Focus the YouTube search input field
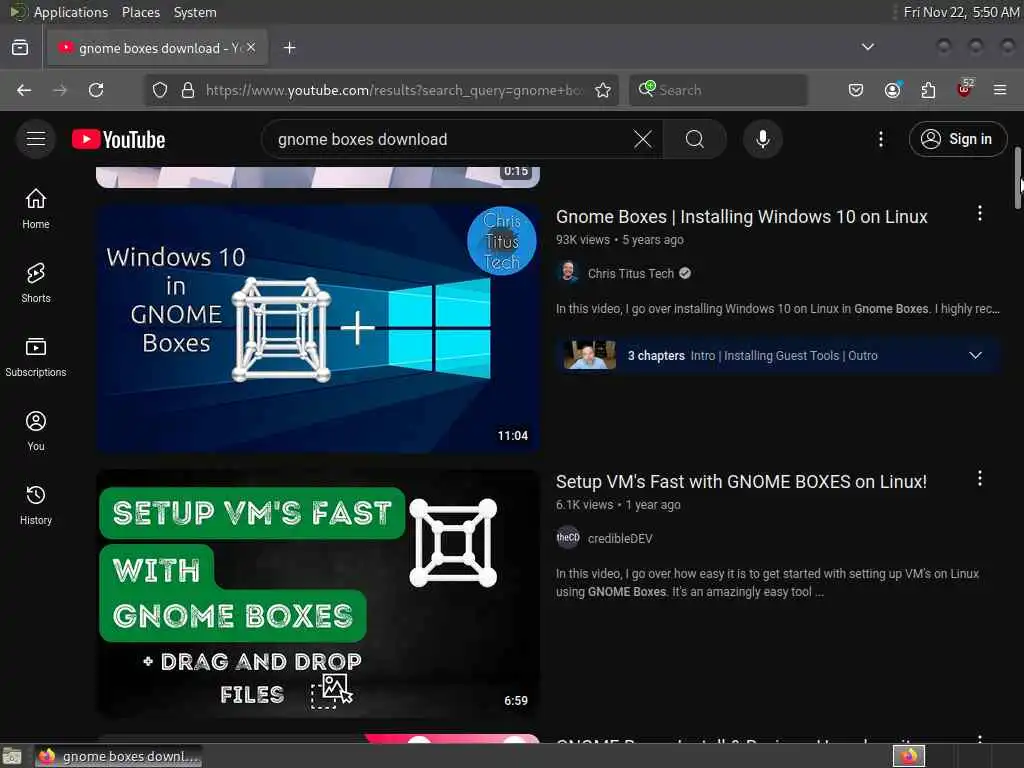This screenshot has width=1024, height=768. (451, 139)
